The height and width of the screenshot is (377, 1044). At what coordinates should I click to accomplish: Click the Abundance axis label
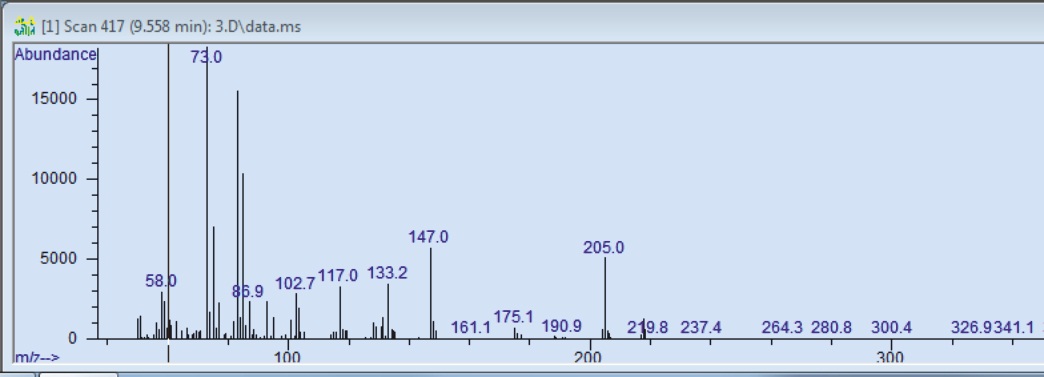click(55, 55)
